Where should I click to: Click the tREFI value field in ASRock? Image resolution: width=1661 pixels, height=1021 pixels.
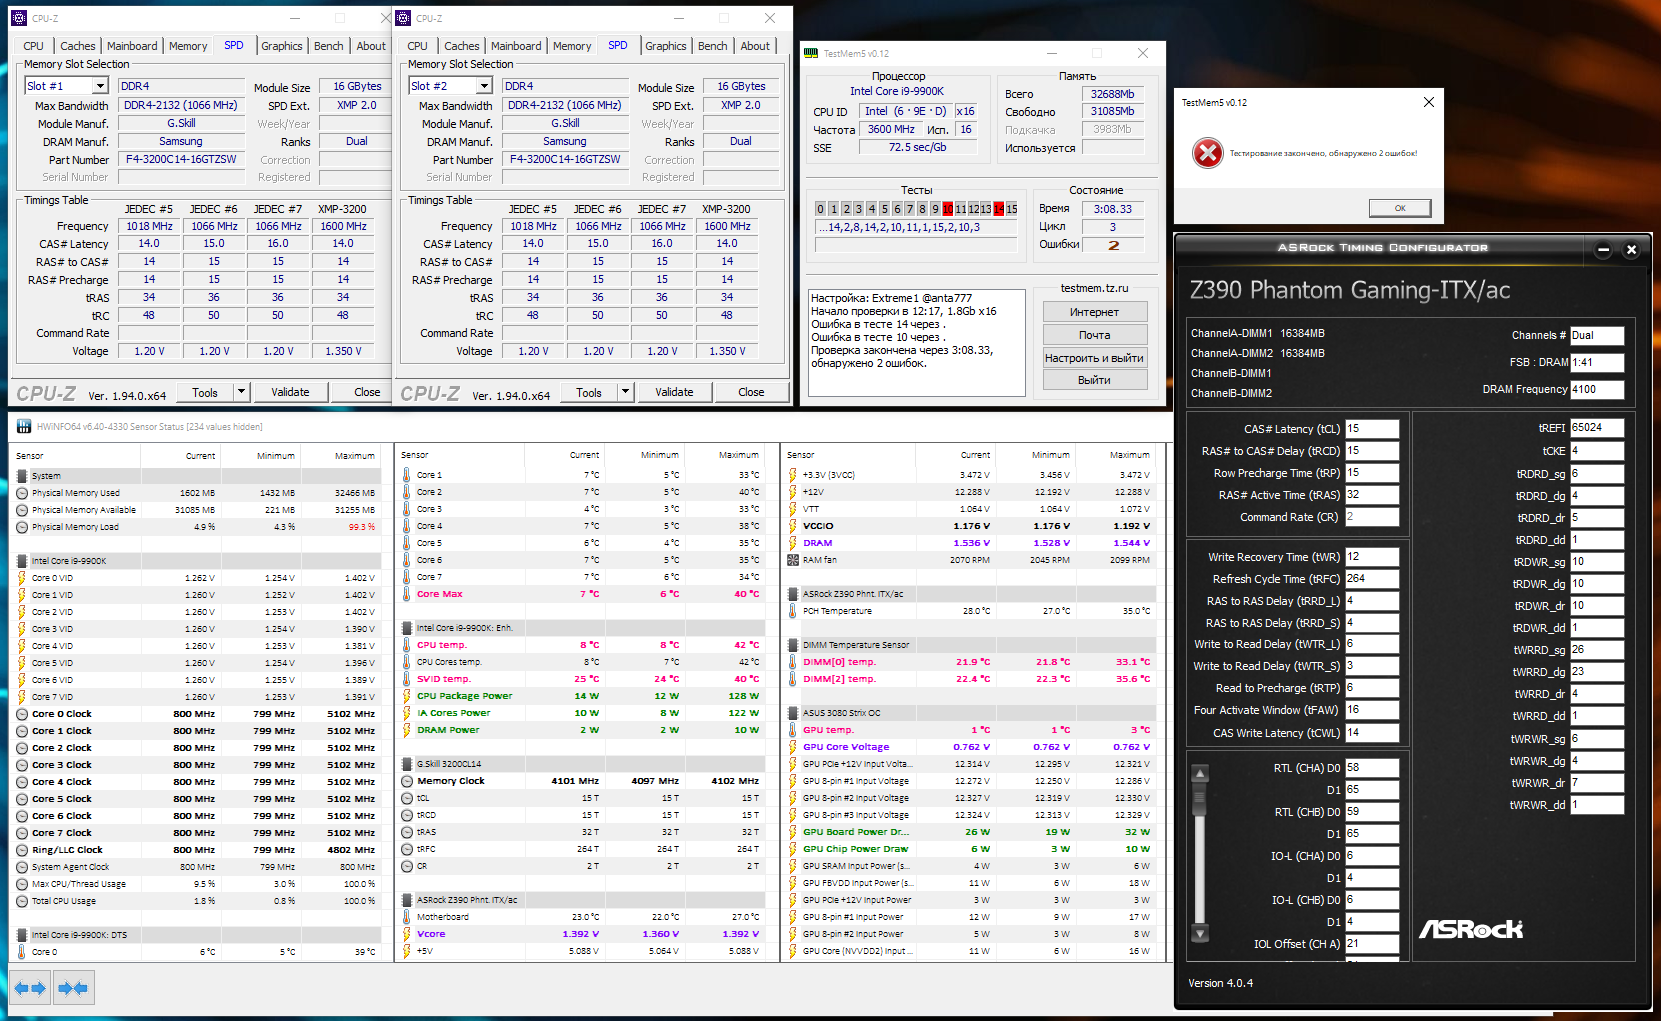click(1597, 428)
